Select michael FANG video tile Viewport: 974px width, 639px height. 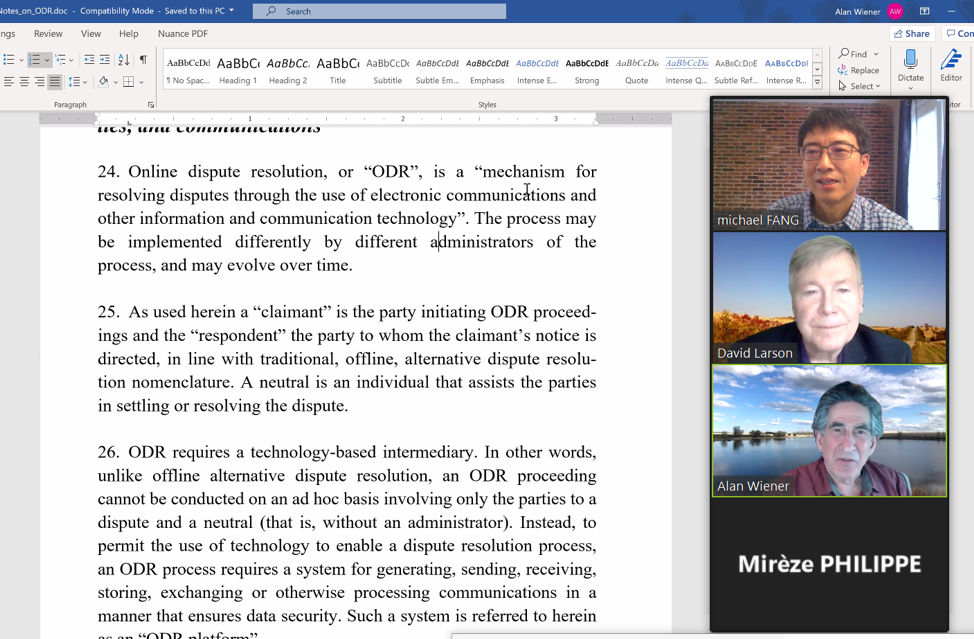(829, 165)
